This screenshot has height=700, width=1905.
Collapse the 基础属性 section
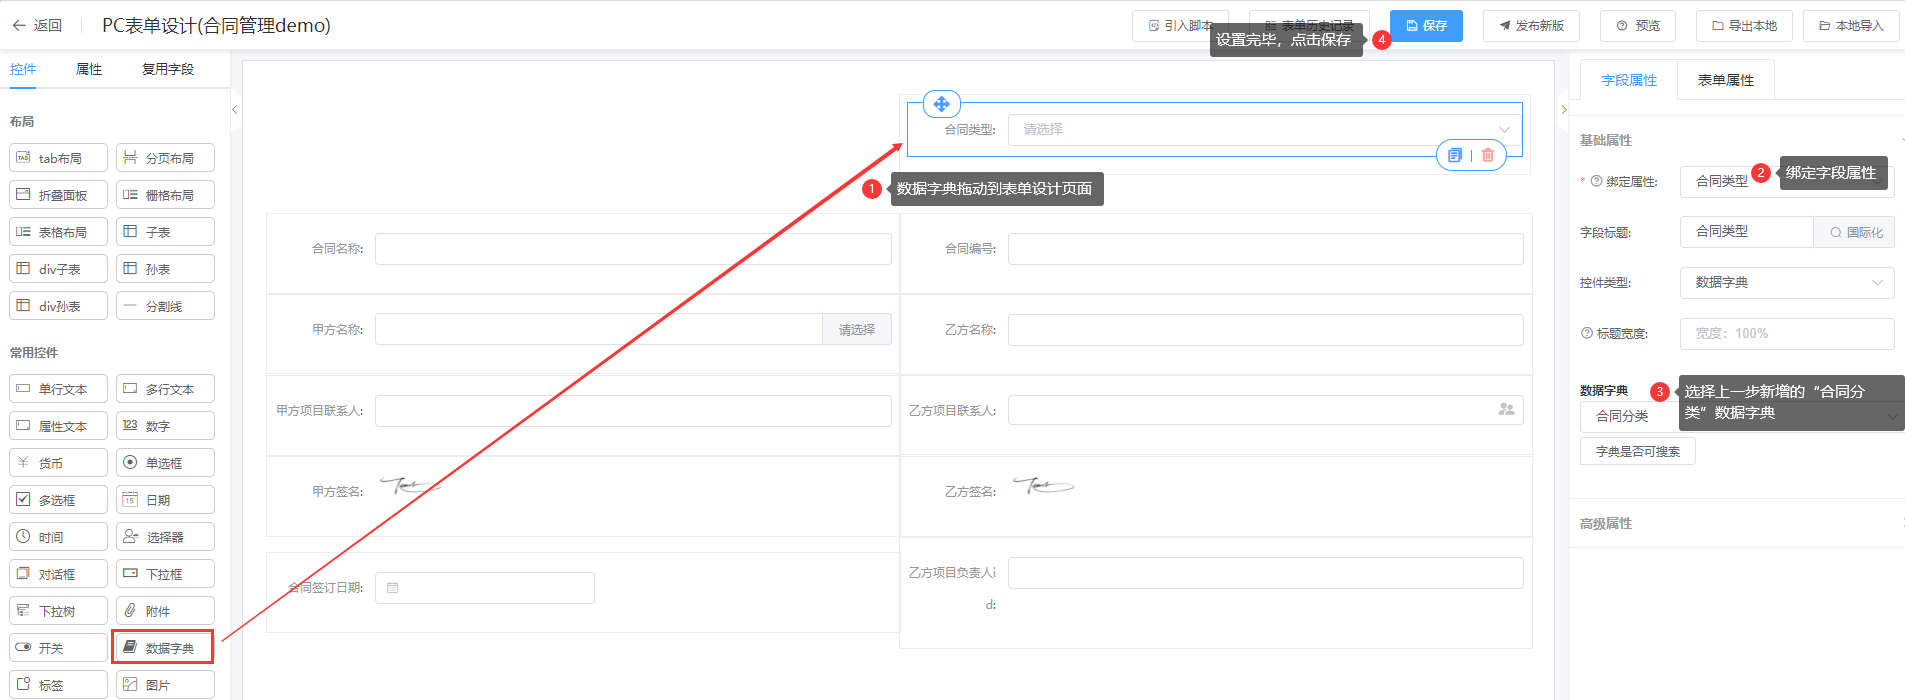[1737, 140]
